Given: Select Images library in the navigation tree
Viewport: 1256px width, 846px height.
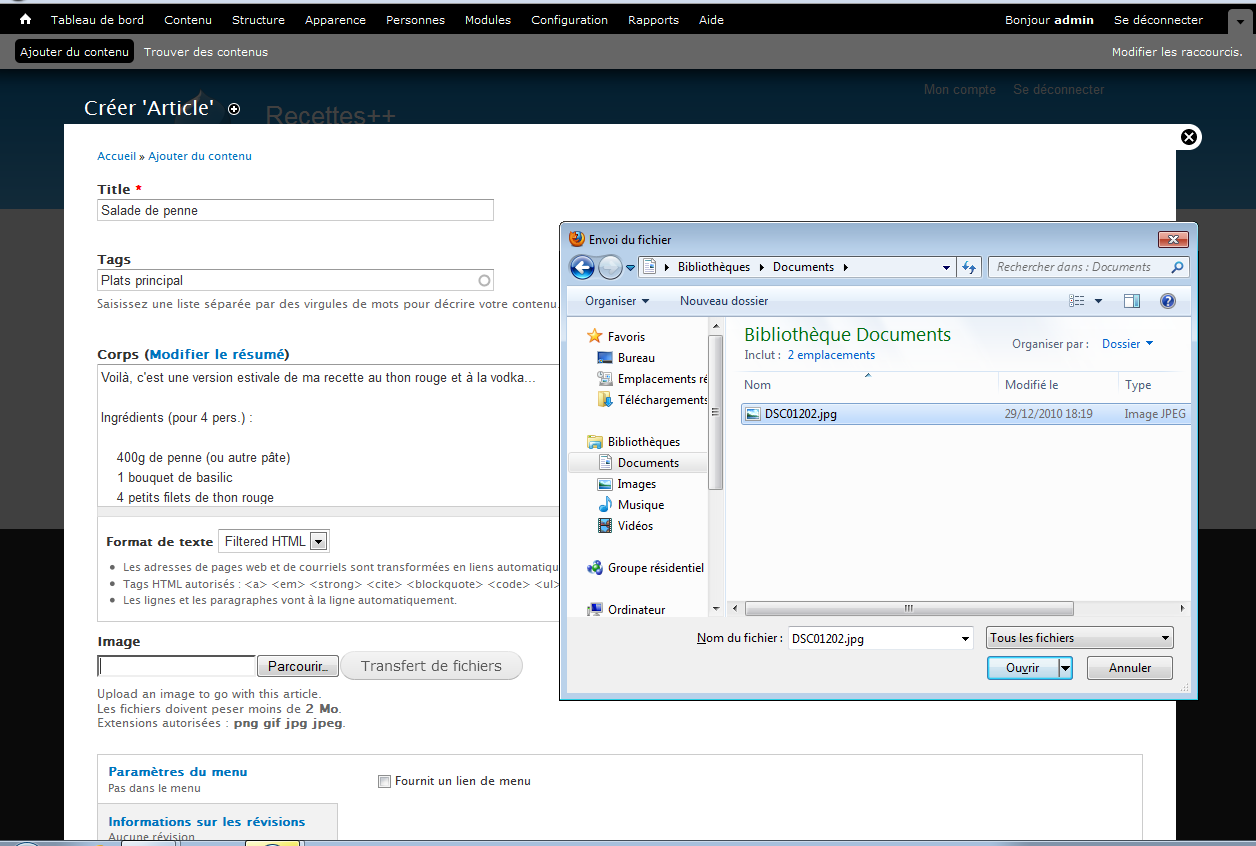Looking at the screenshot, I should click(x=636, y=484).
